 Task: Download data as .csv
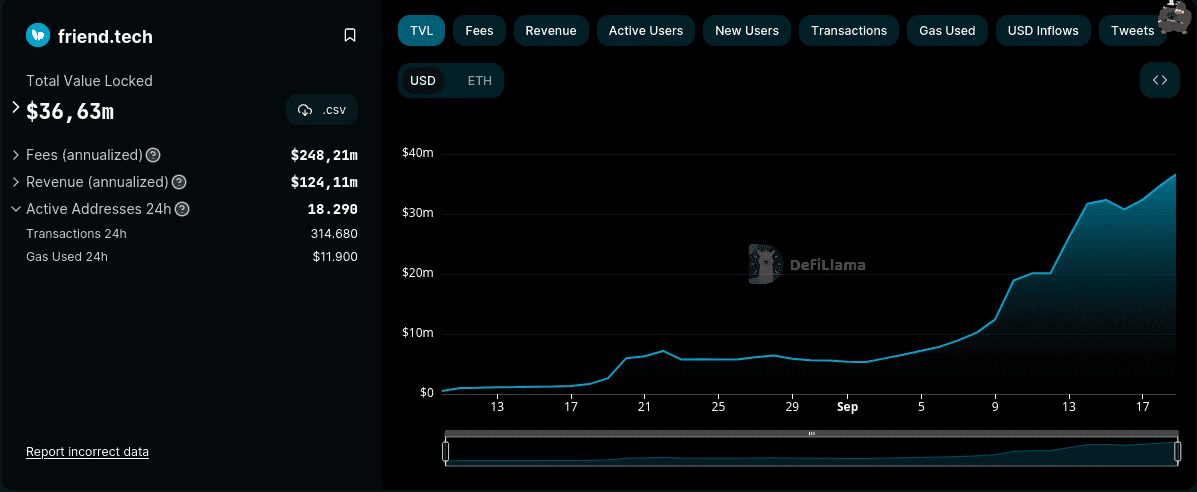(322, 110)
